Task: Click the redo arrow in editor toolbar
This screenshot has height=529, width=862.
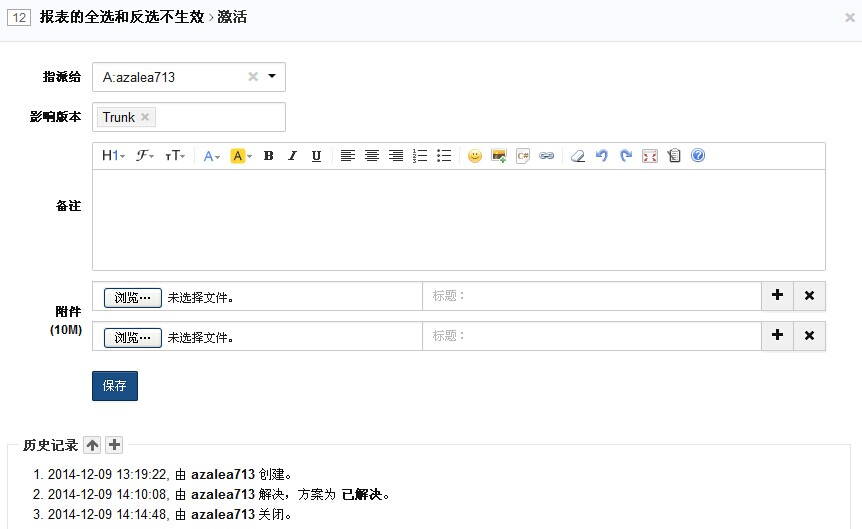Action: tap(625, 156)
